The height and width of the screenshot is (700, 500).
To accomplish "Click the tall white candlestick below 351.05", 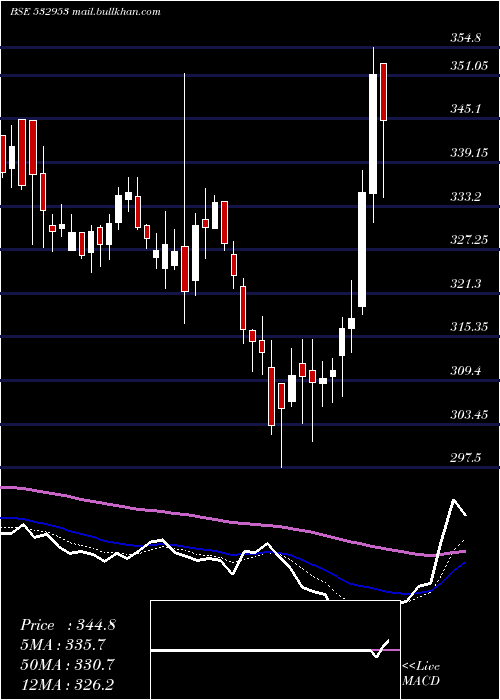I will point(373,134).
